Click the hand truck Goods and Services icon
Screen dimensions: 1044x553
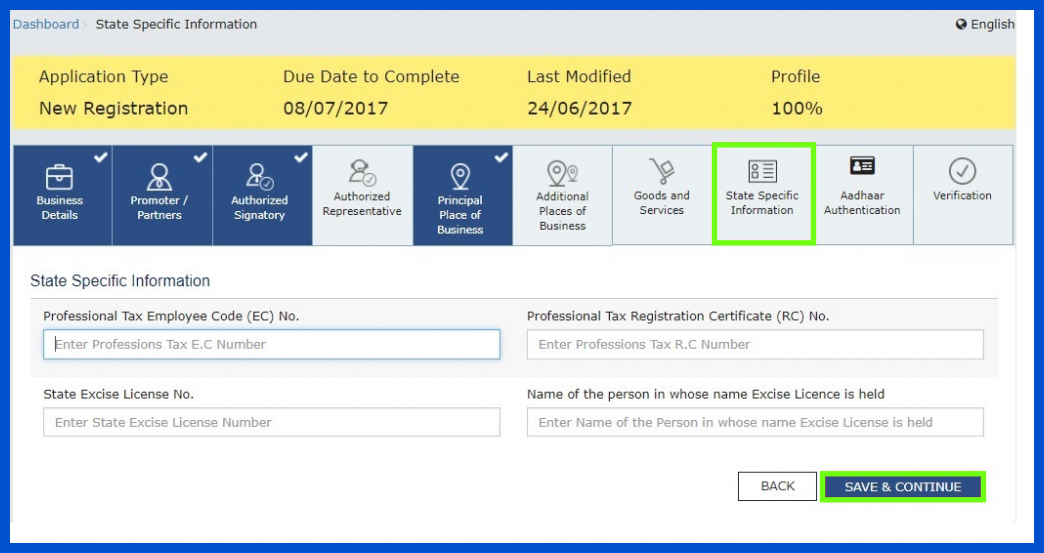(662, 172)
